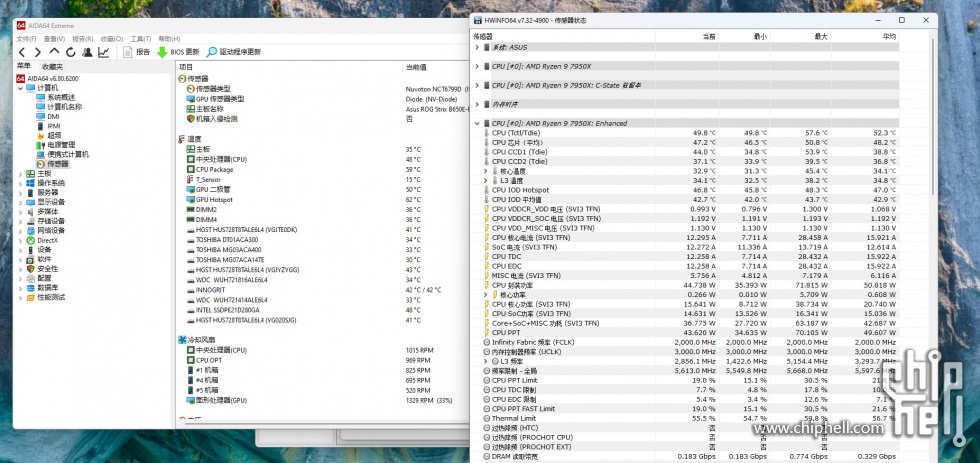
Task: Open the 报告(R) menu in AIDA64
Action: tap(83, 39)
